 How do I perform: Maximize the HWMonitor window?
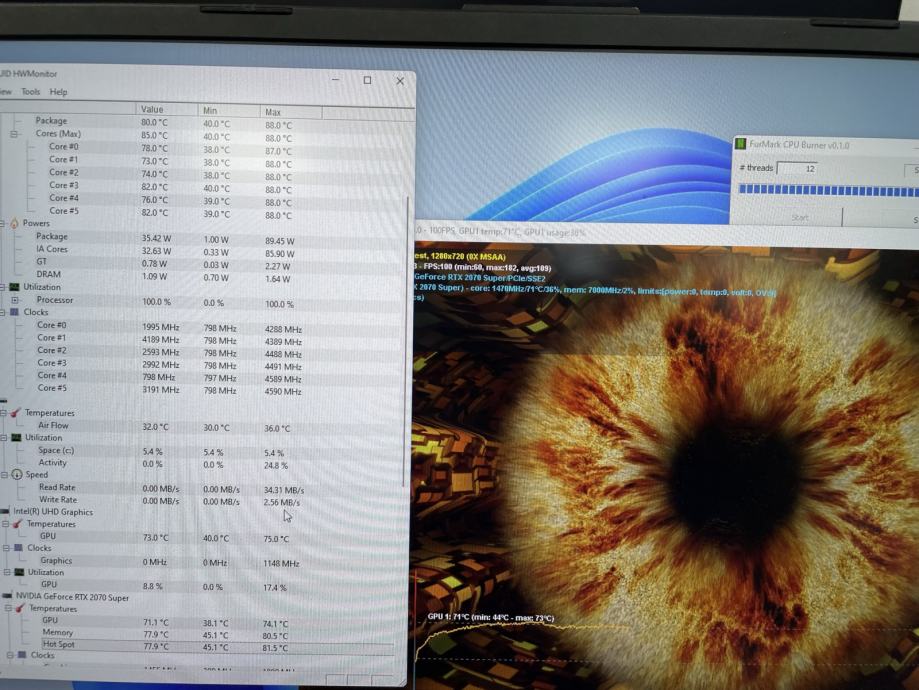coord(367,80)
